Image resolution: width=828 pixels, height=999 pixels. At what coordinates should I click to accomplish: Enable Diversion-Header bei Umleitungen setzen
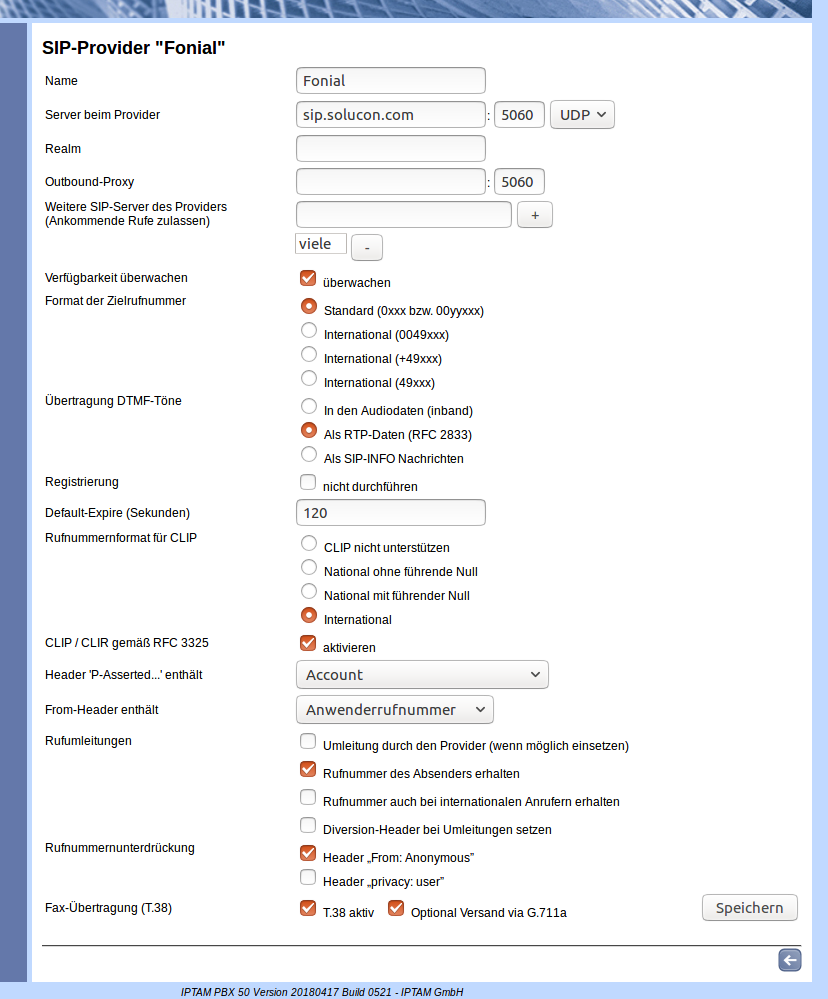tap(308, 826)
